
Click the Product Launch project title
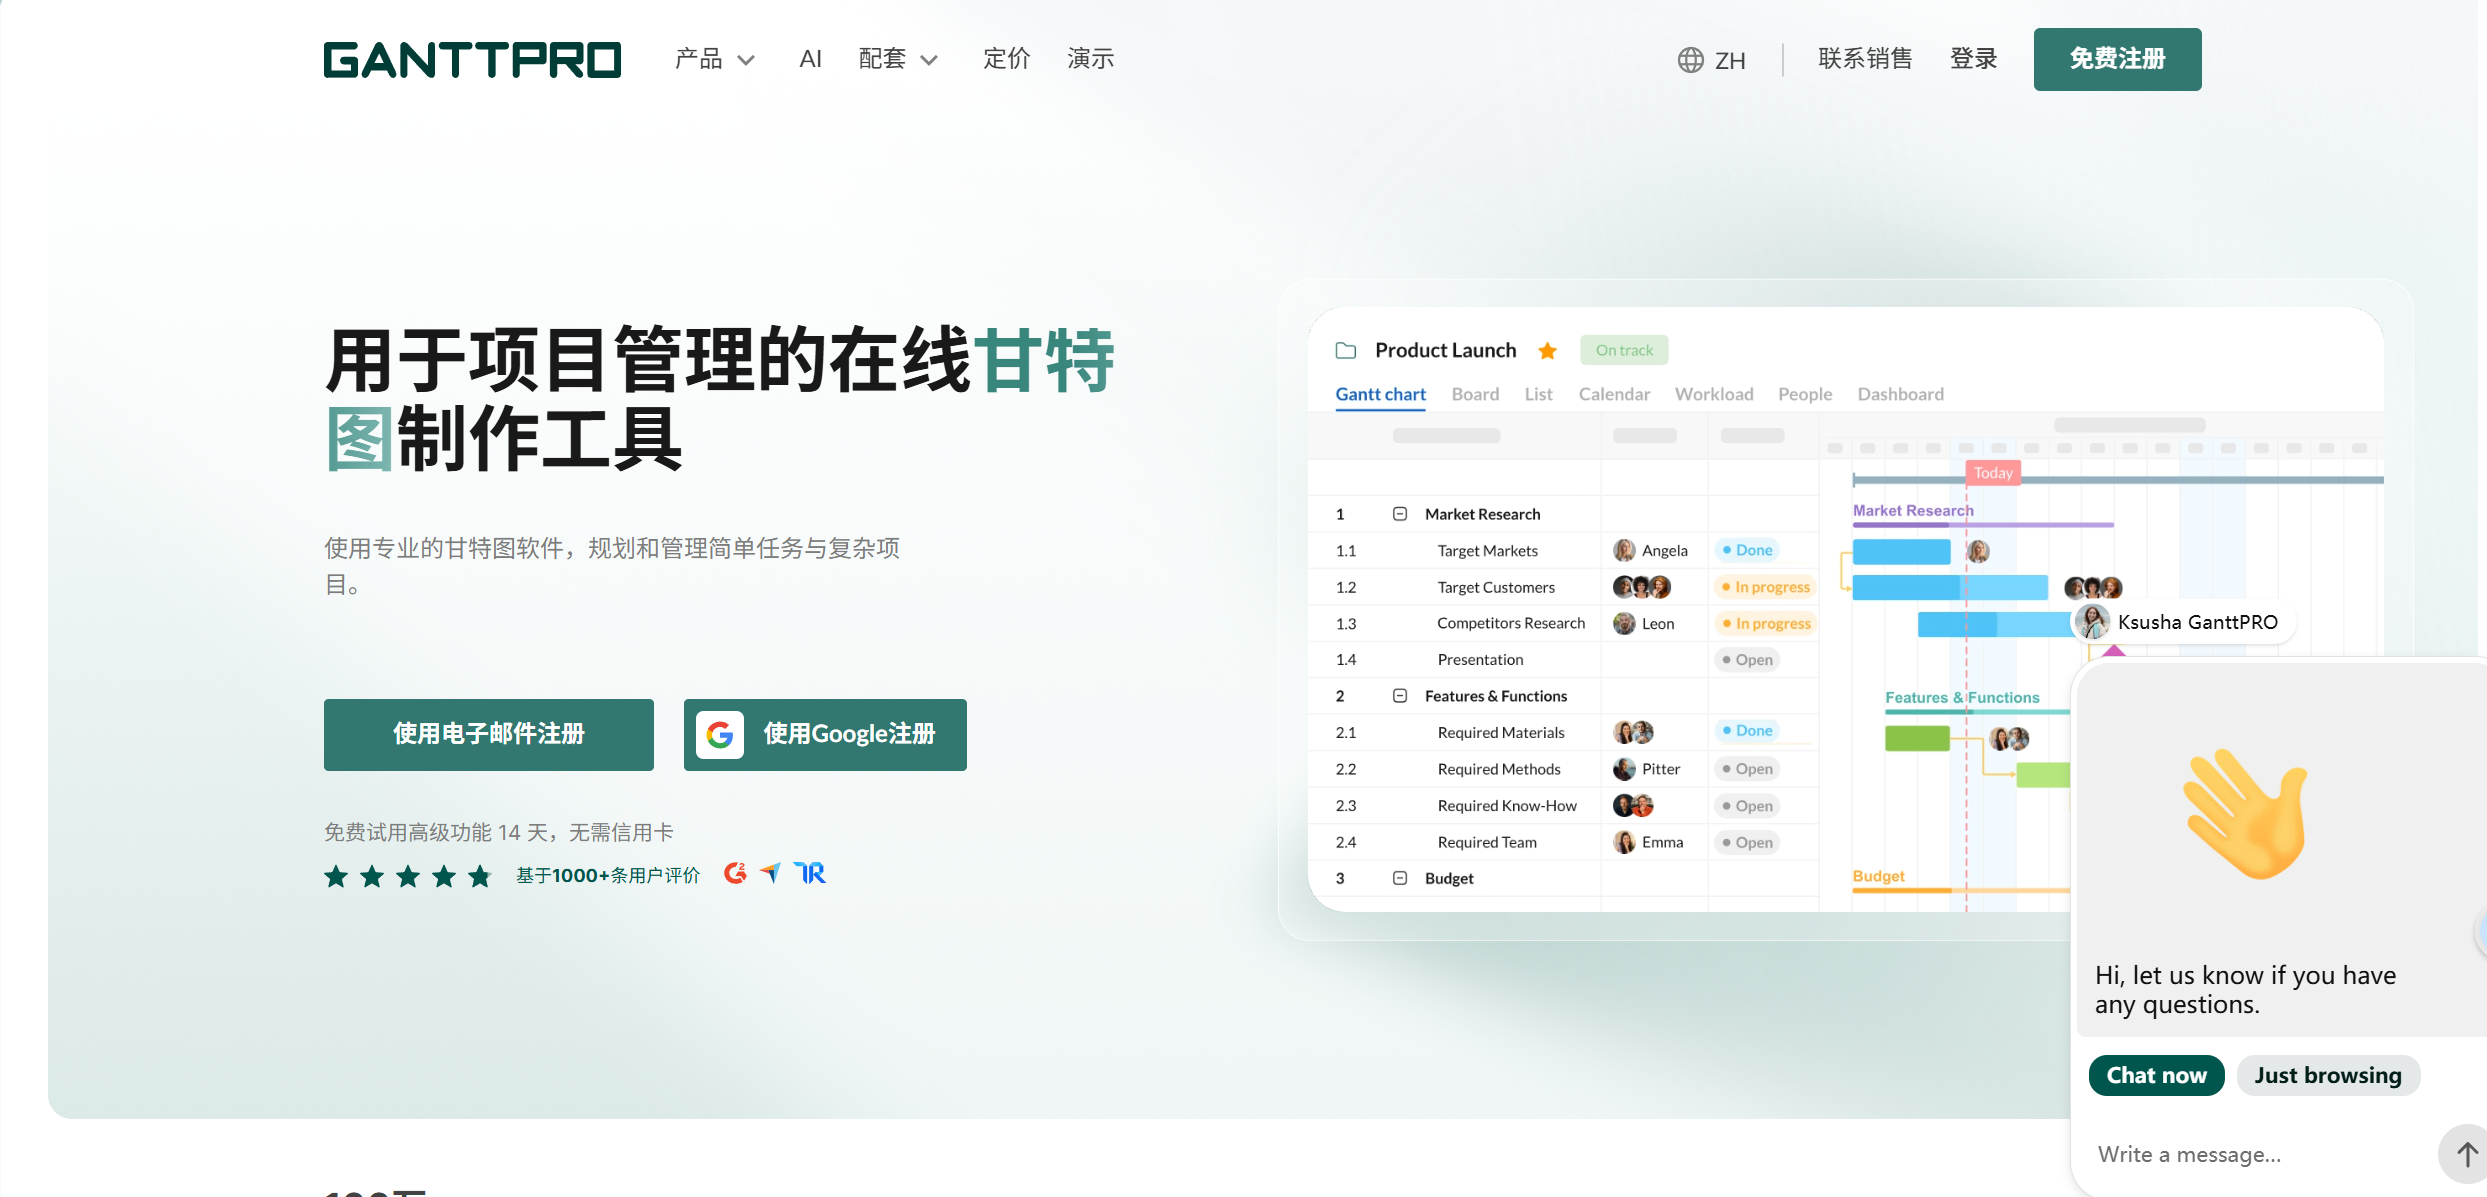[x=1445, y=350]
